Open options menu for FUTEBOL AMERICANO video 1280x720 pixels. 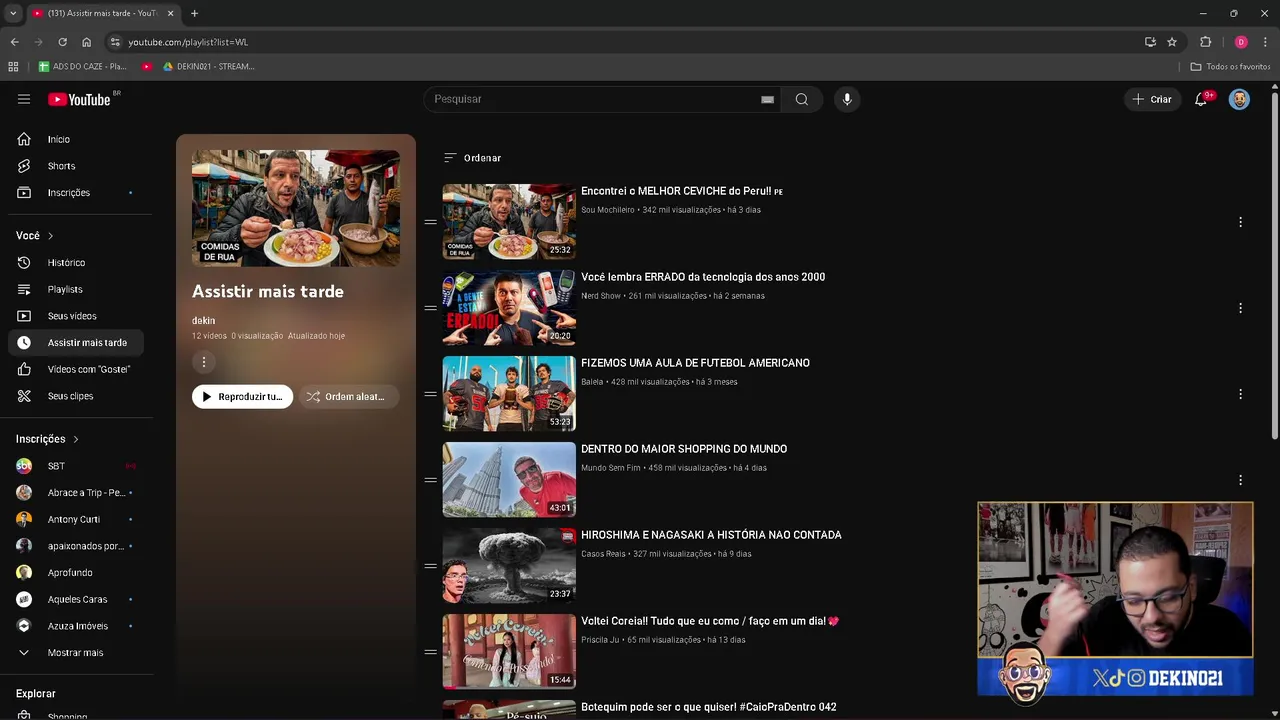pos(1240,394)
